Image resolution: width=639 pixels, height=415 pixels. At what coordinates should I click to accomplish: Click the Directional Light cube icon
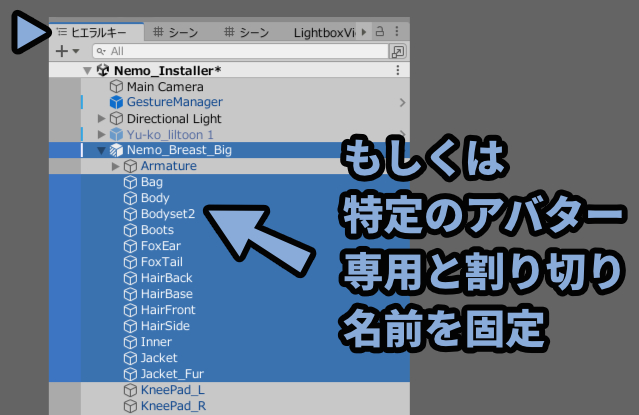pos(116,119)
